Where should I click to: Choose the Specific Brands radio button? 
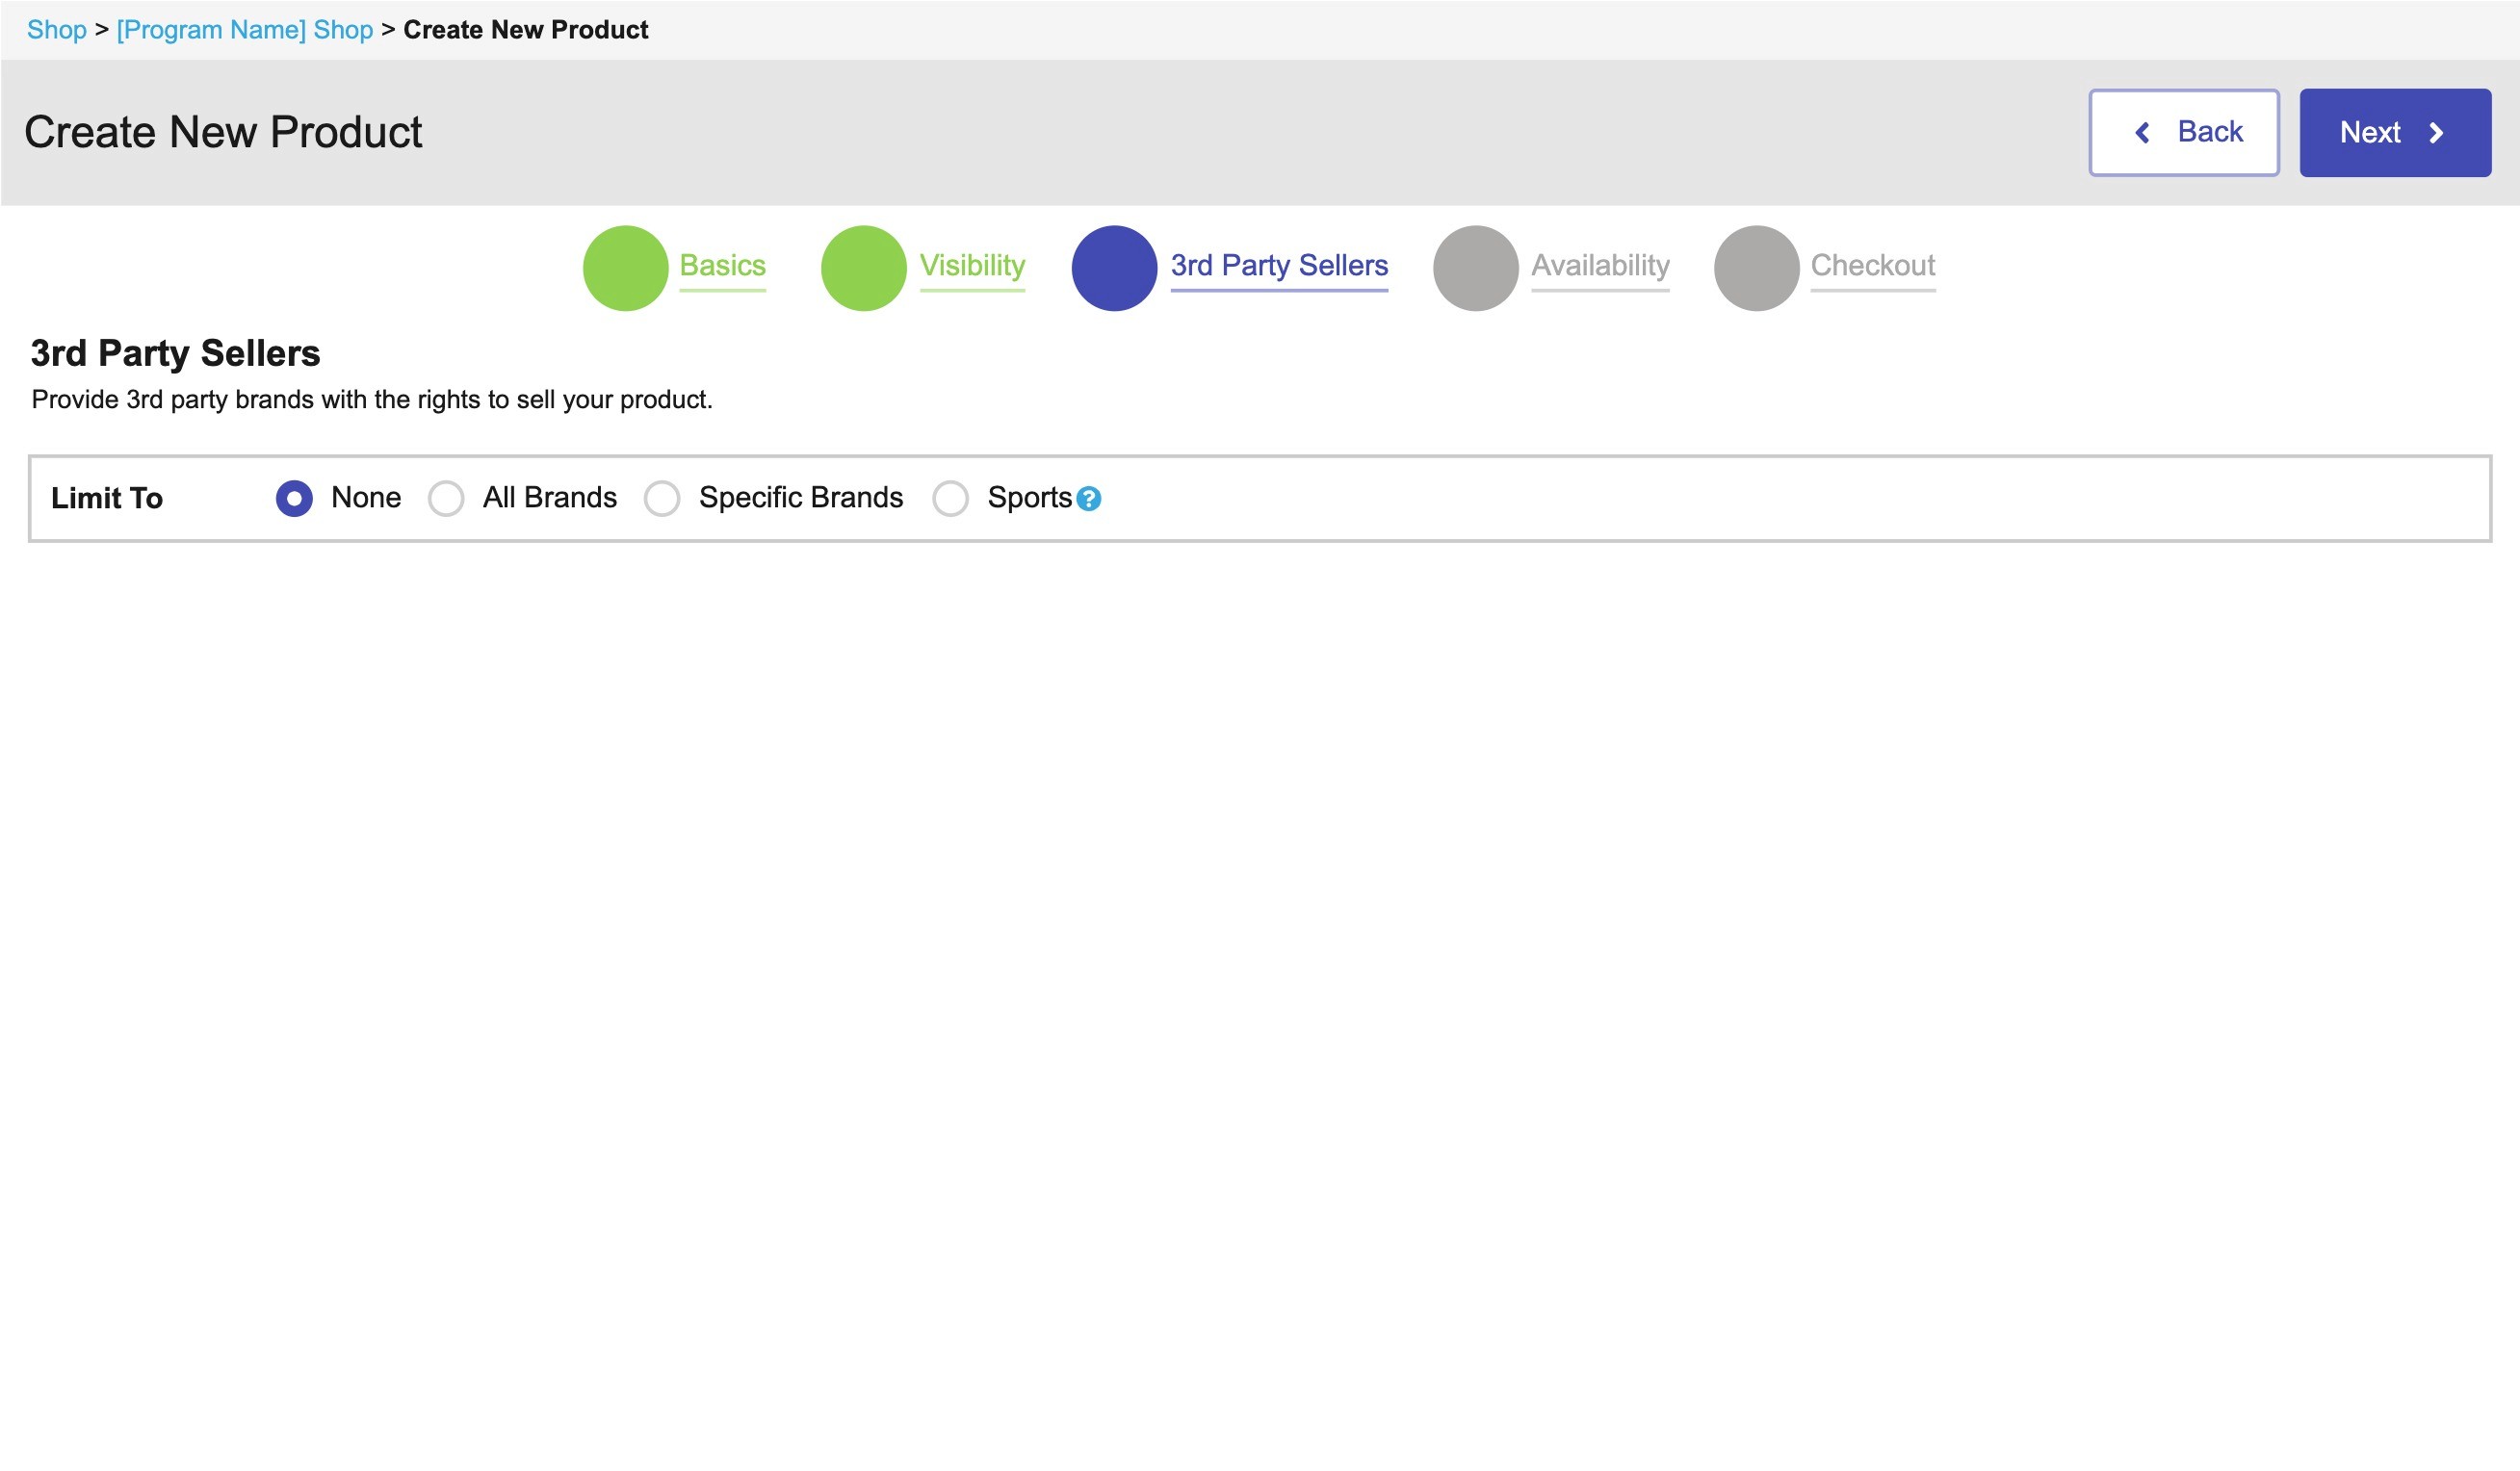662,498
